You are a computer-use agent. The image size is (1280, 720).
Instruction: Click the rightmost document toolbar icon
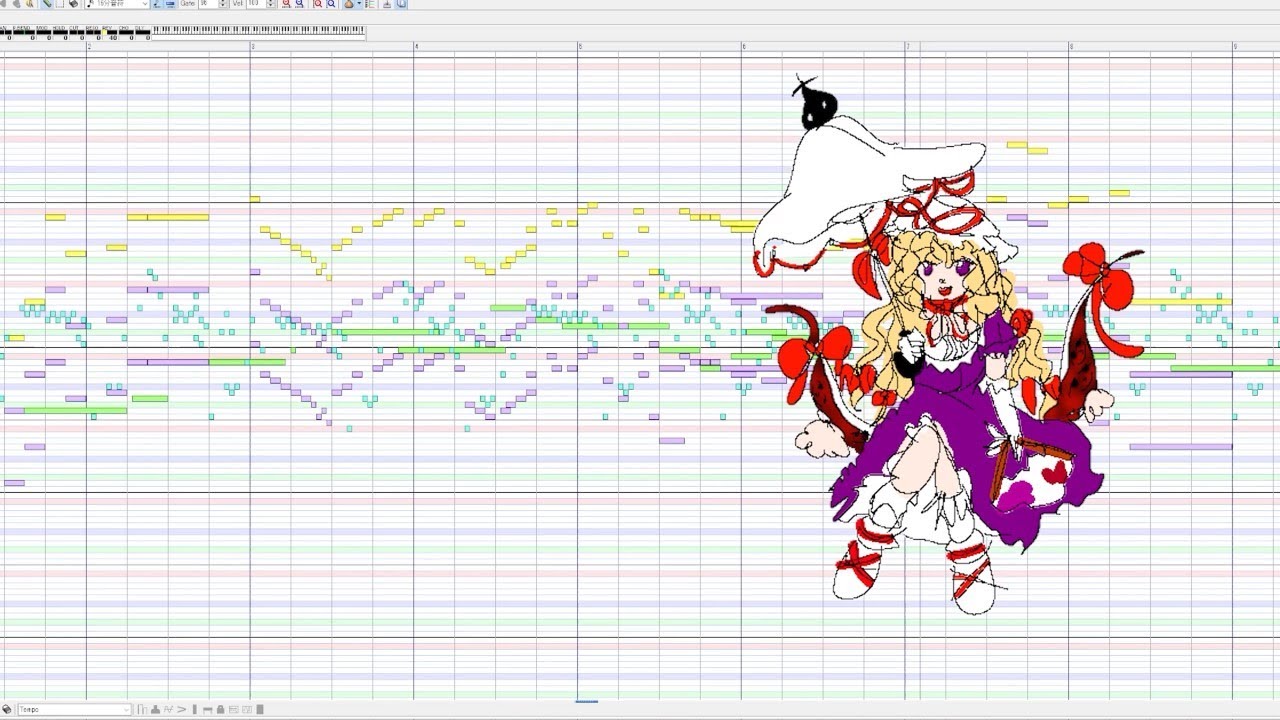coord(401,4)
